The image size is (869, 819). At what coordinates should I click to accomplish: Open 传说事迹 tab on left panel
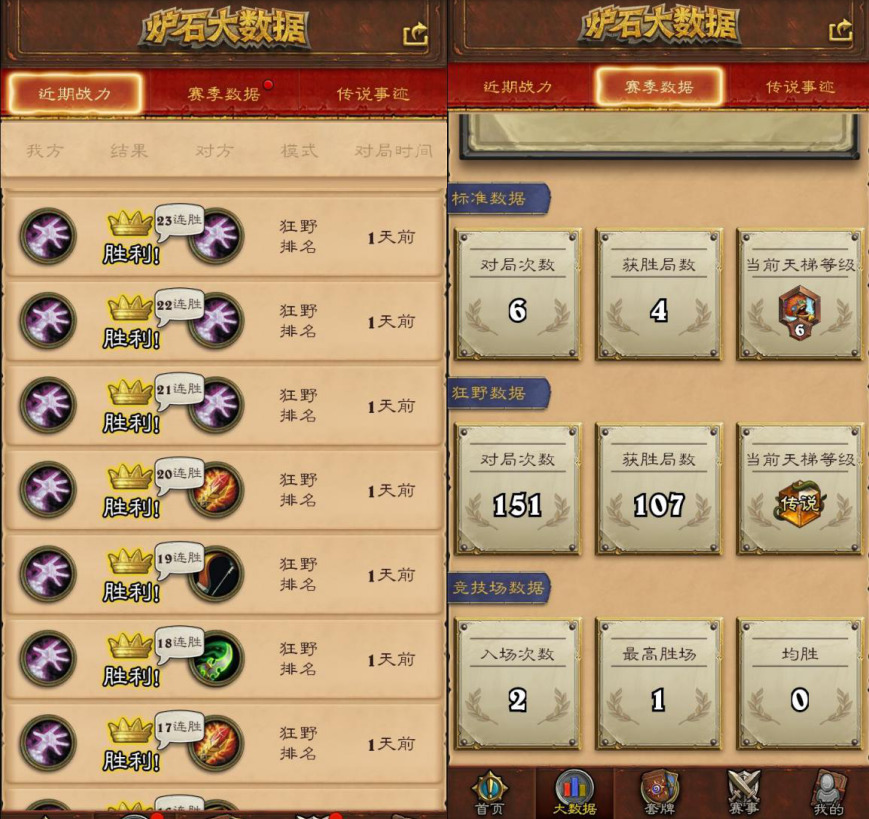point(372,94)
